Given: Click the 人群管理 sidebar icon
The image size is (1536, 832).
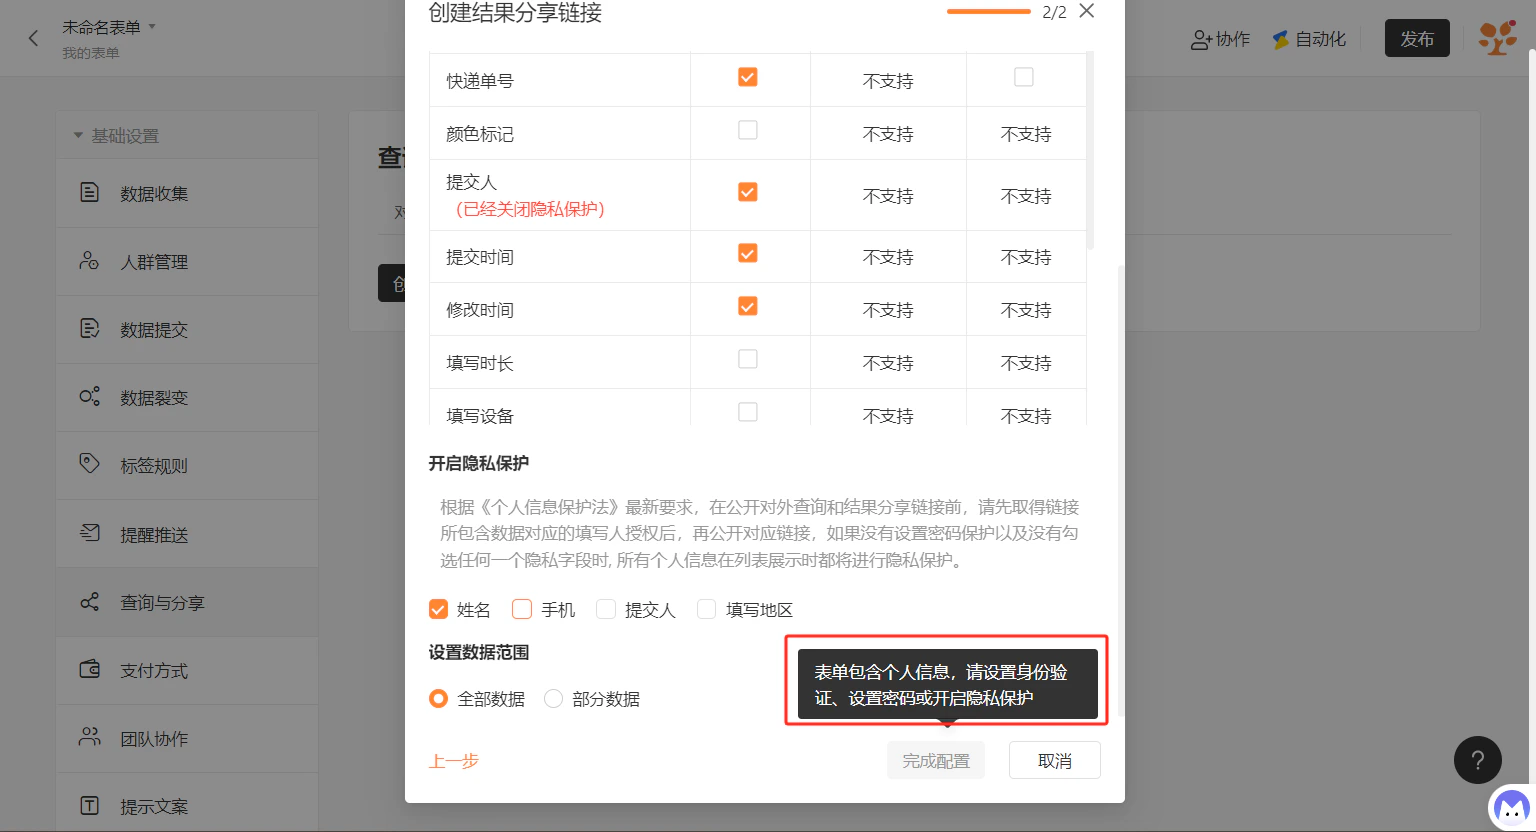Looking at the screenshot, I should pyautogui.click(x=89, y=260).
